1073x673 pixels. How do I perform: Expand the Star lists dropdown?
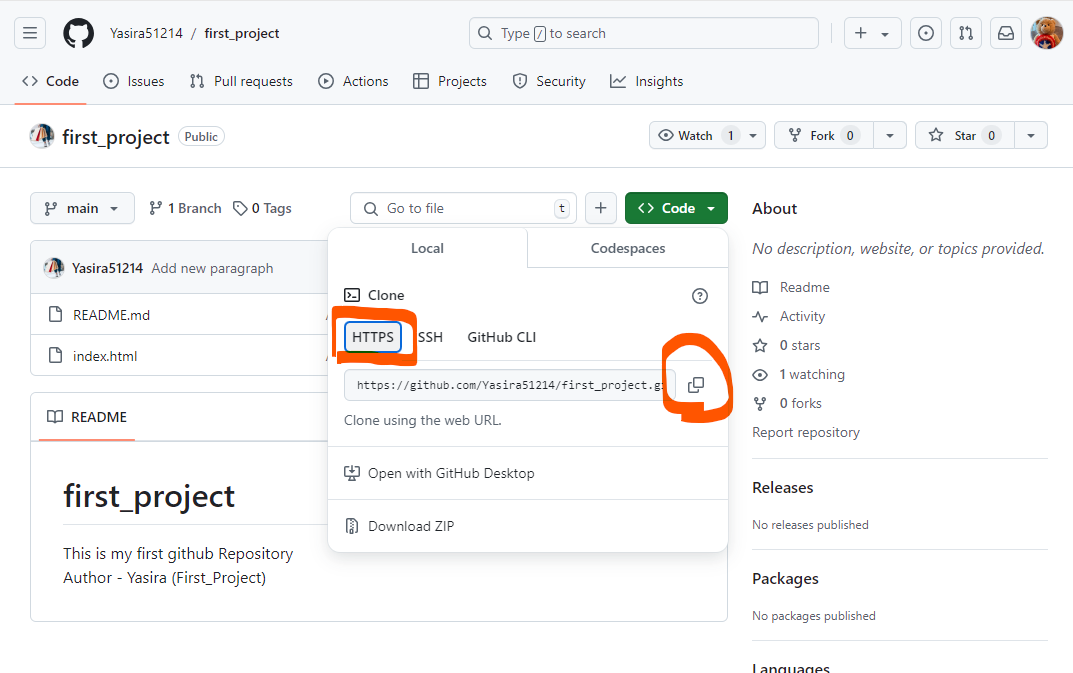pos(1031,136)
